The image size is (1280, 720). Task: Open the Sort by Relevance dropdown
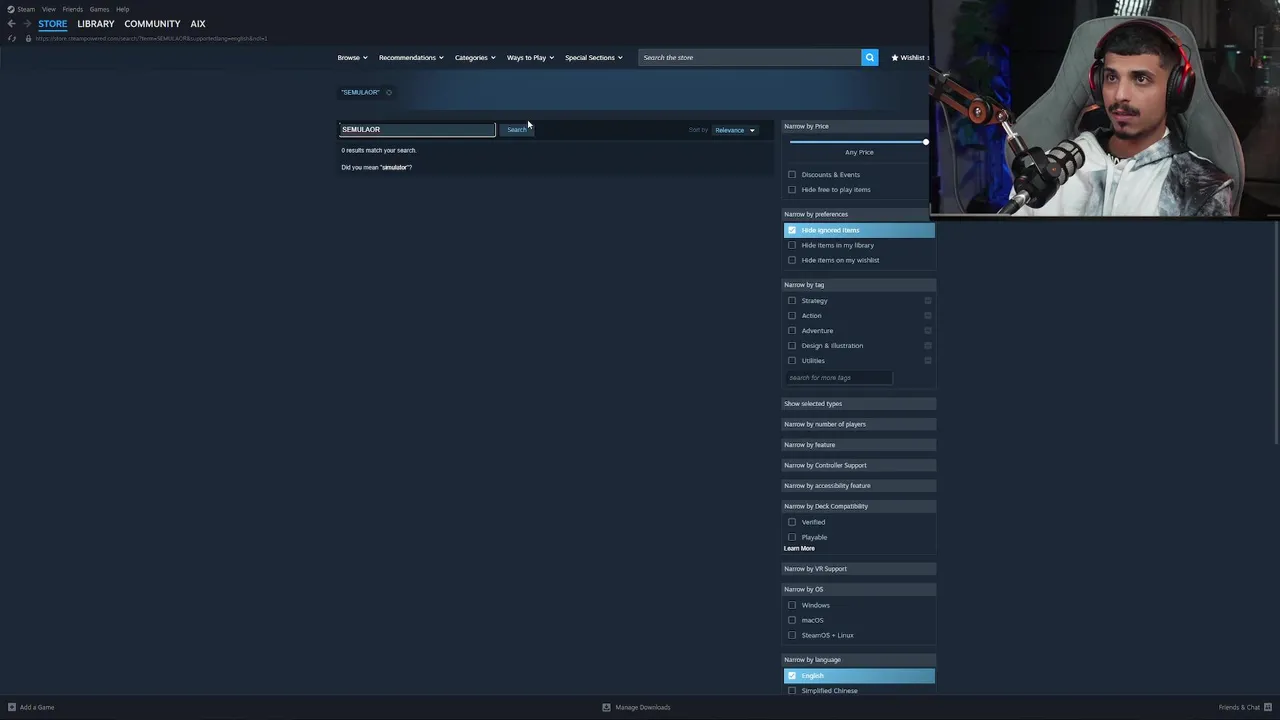click(x=734, y=130)
